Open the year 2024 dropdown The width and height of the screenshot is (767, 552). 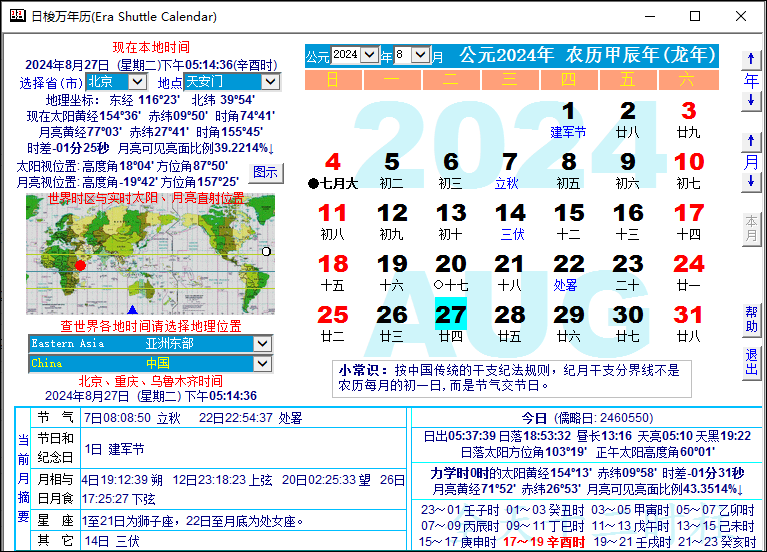click(370, 54)
